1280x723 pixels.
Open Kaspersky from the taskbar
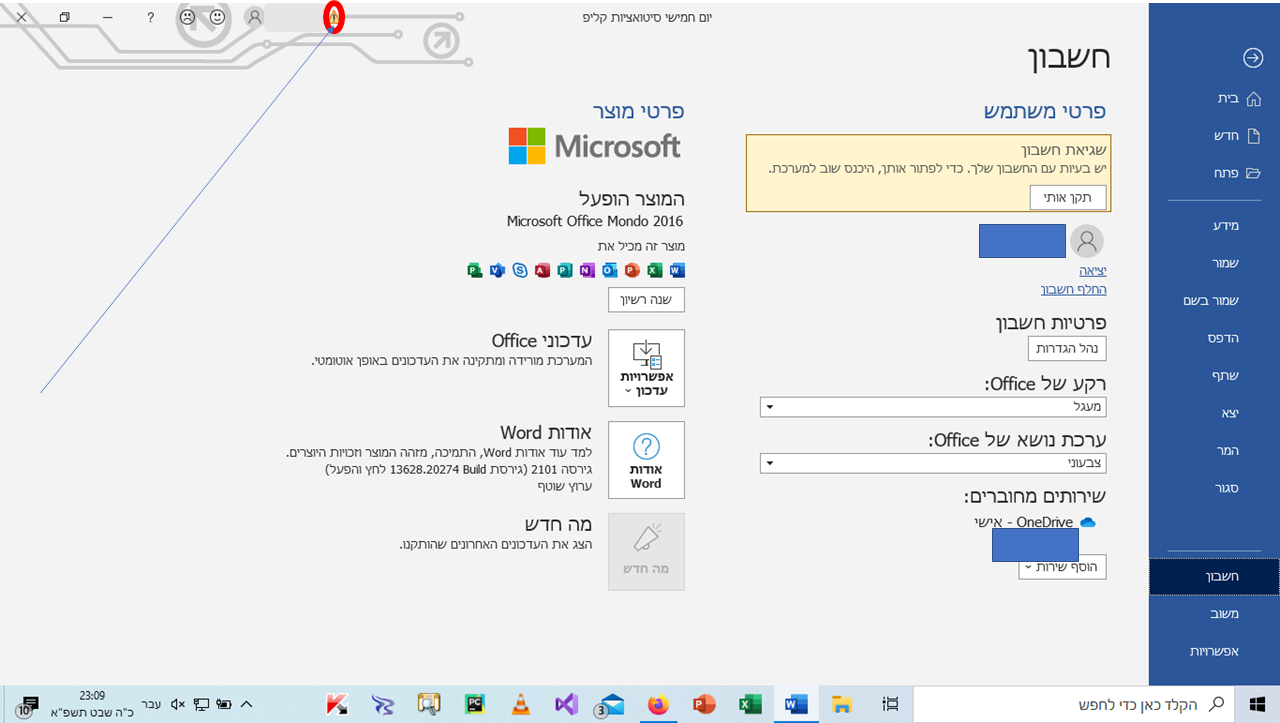(x=336, y=704)
